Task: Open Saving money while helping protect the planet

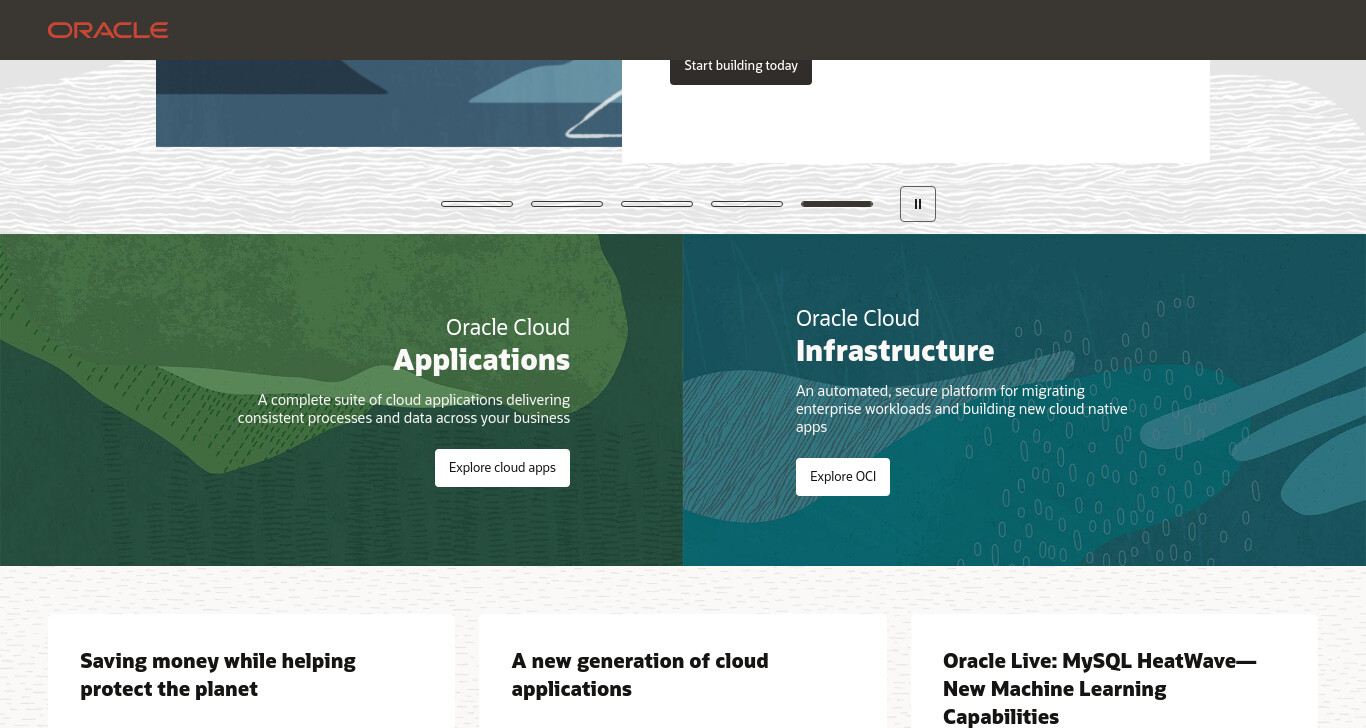Action: pos(218,675)
